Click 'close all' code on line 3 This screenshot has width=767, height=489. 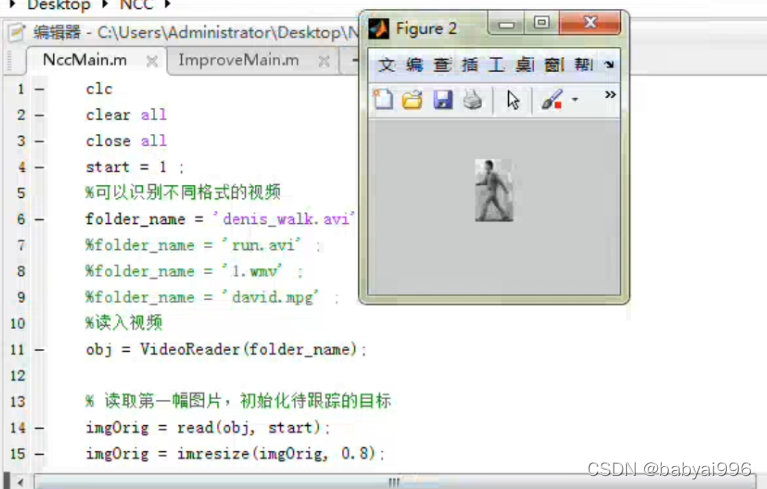[x=126, y=141]
